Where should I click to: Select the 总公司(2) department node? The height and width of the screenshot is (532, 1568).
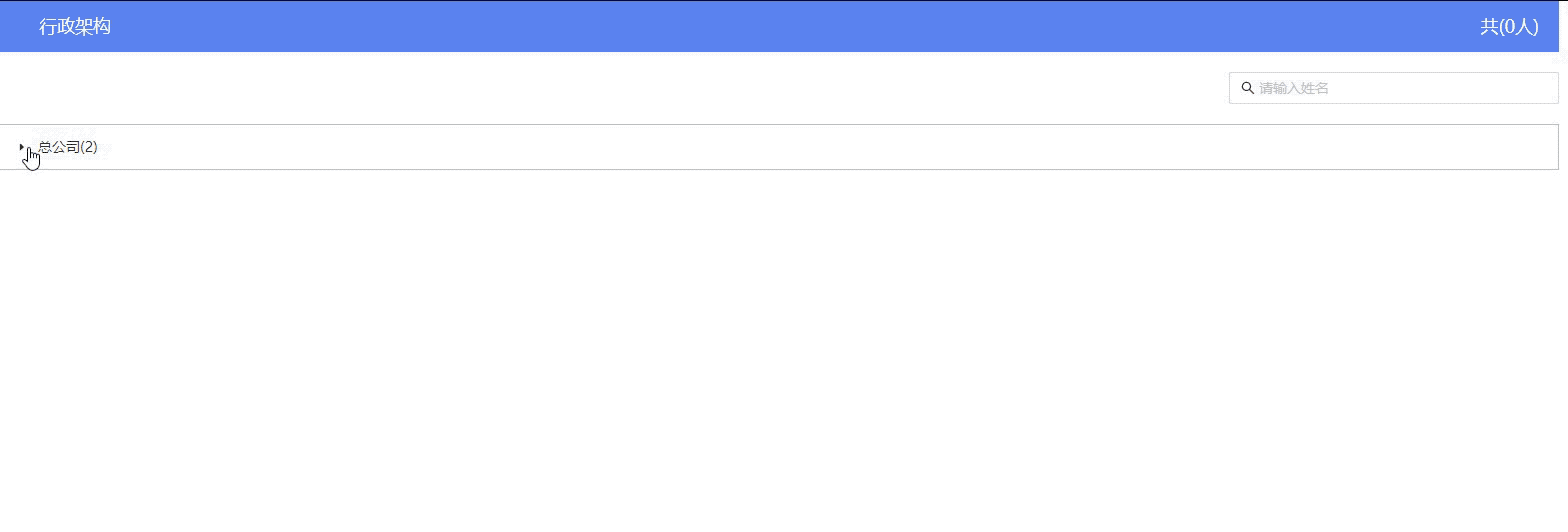tap(68, 147)
